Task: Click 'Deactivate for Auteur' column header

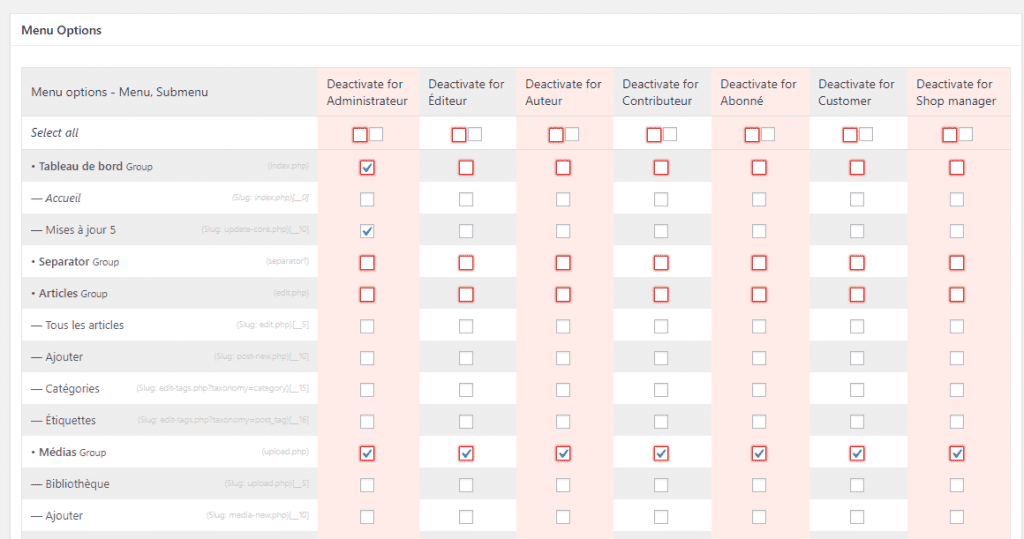Action: [563, 92]
